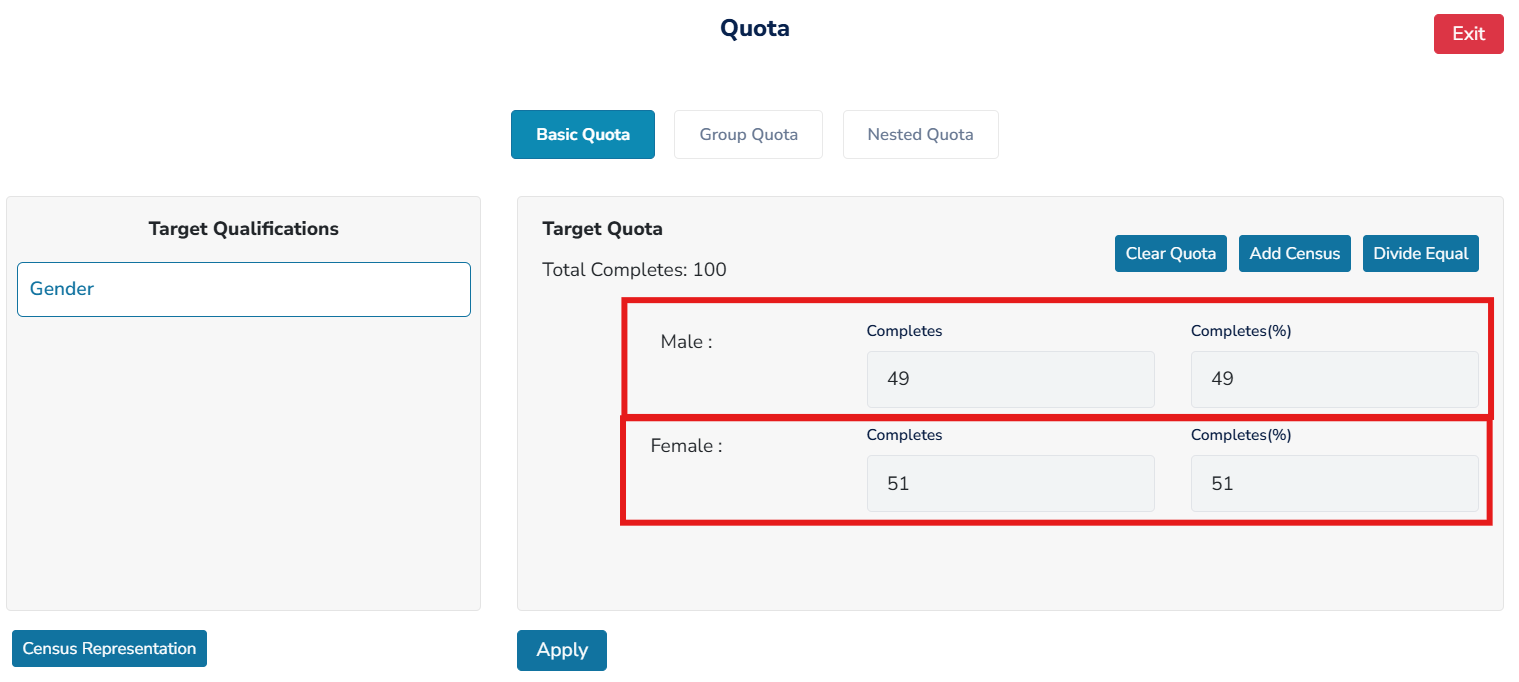Image resolution: width=1519 pixels, height=682 pixels.
Task: Click the Female Completes(%) input
Action: pos(1334,484)
